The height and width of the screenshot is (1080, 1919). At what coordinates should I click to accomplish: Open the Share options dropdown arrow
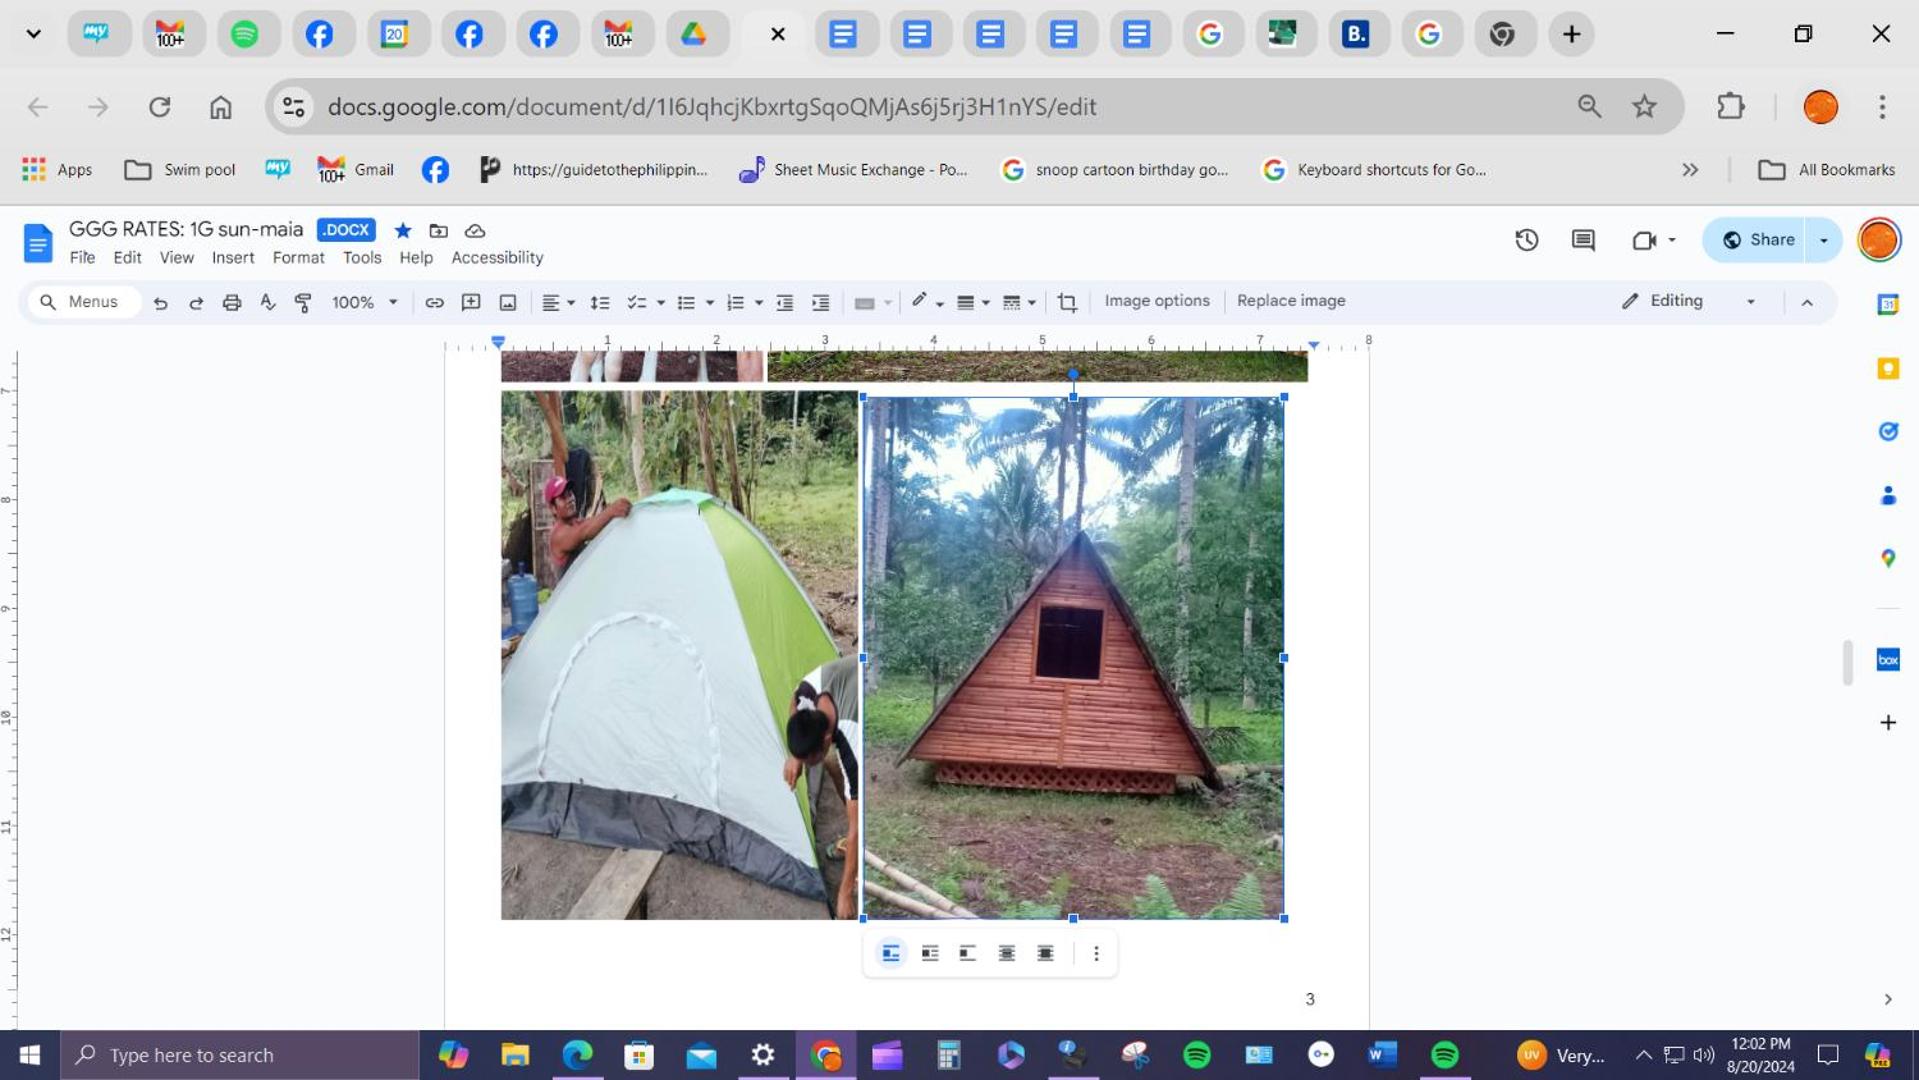(x=1823, y=240)
